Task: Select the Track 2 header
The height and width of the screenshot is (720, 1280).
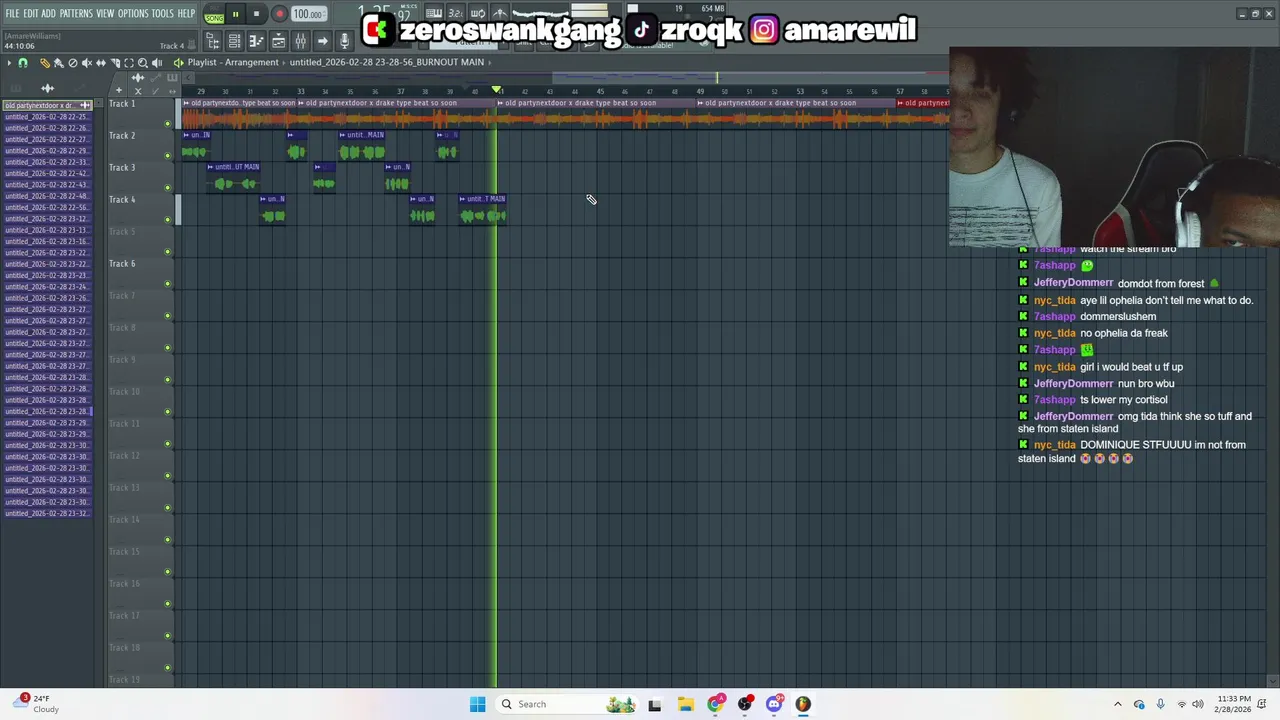Action: [140, 145]
